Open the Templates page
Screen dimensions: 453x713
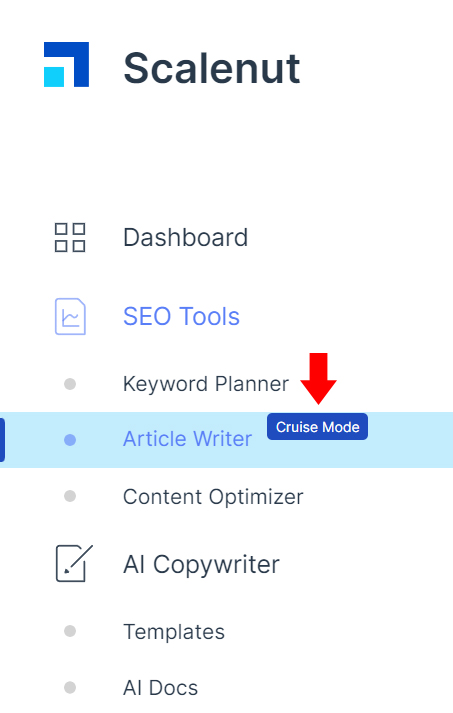pyautogui.click(x=174, y=632)
